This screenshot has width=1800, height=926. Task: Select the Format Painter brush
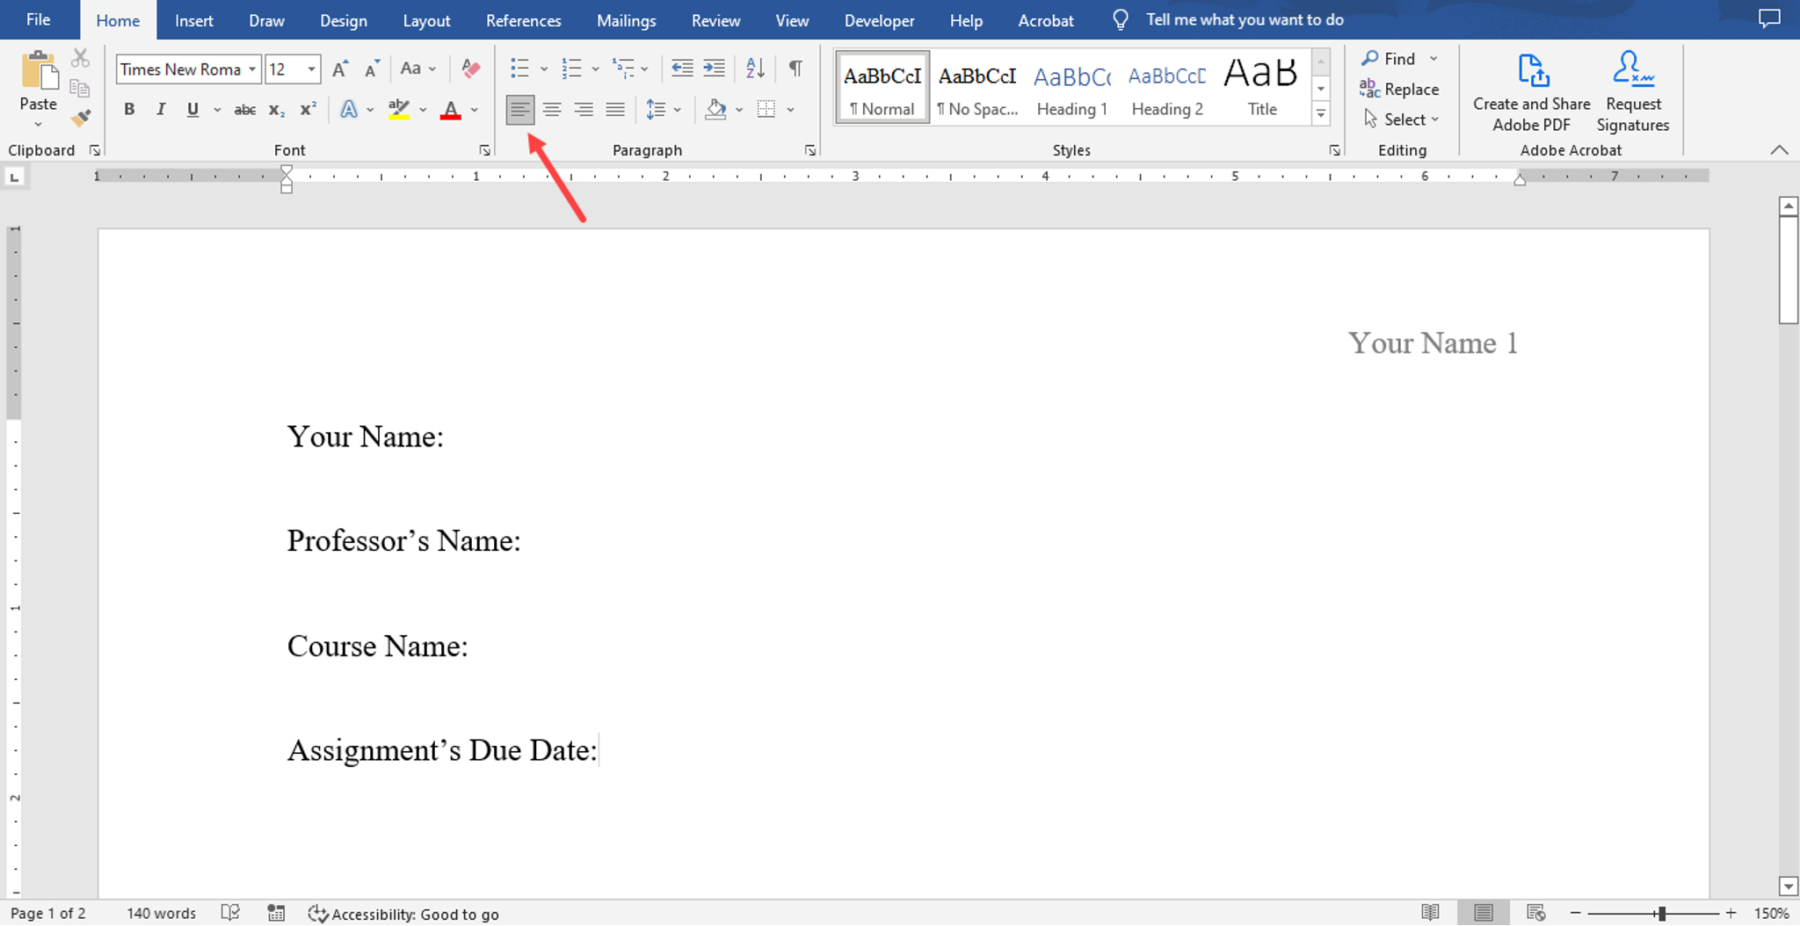coord(81,118)
